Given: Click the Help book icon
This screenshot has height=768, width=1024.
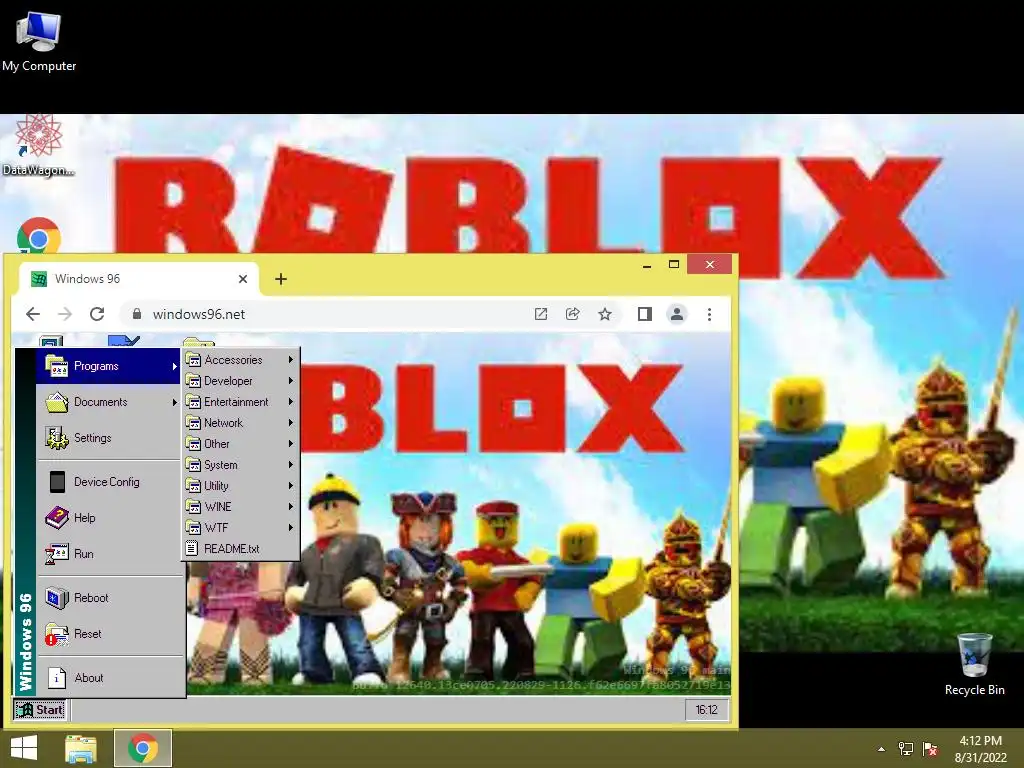Looking at the screenshot, I should tap(57, 518).
